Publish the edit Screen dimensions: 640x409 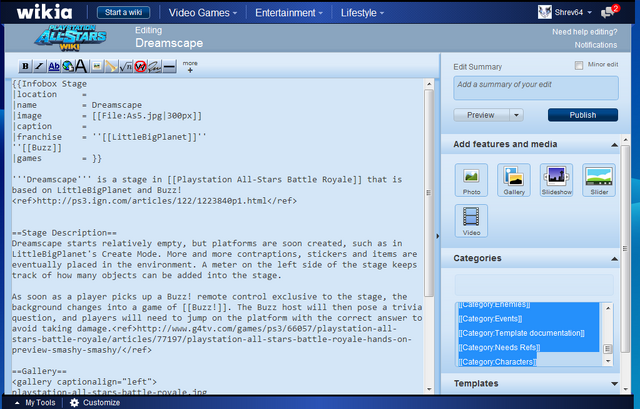(582, 115)
